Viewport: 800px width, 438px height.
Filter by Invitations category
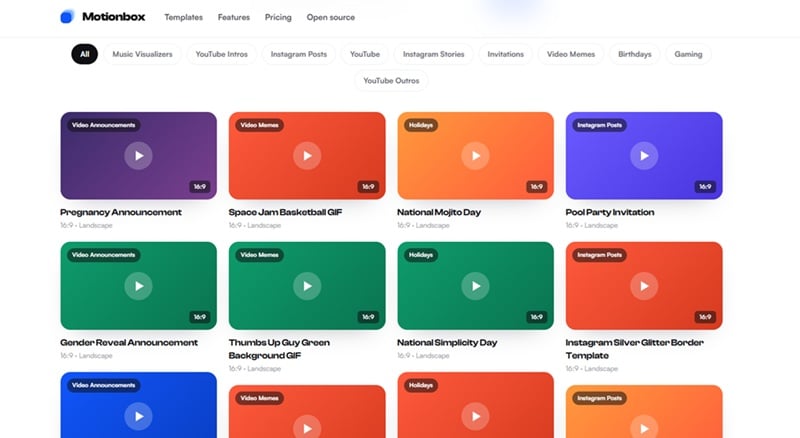pyautogui.click(x=506, y=54)
